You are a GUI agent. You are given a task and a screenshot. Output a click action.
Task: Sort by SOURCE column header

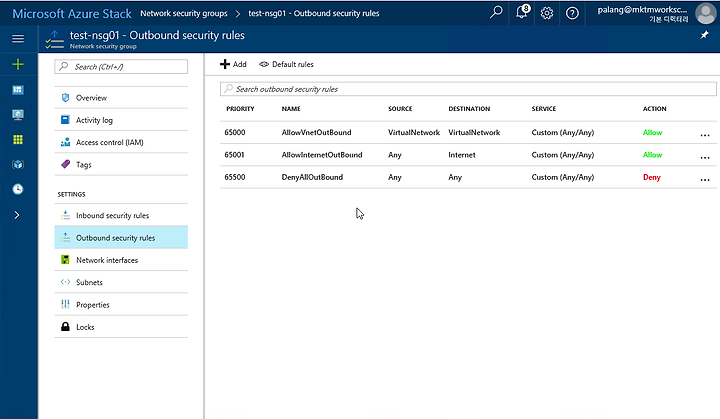pos(400,109)
